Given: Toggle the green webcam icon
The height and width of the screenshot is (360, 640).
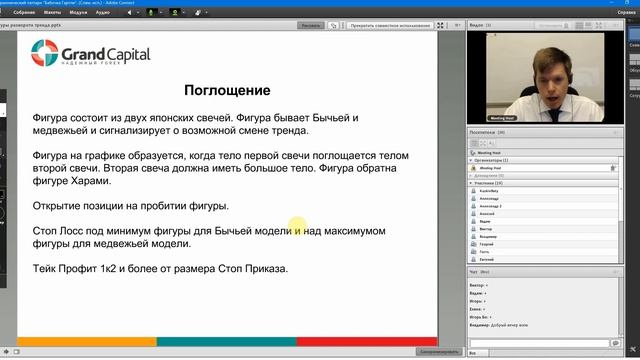Looking at the screenshot, I should click(x=175, y=13).
